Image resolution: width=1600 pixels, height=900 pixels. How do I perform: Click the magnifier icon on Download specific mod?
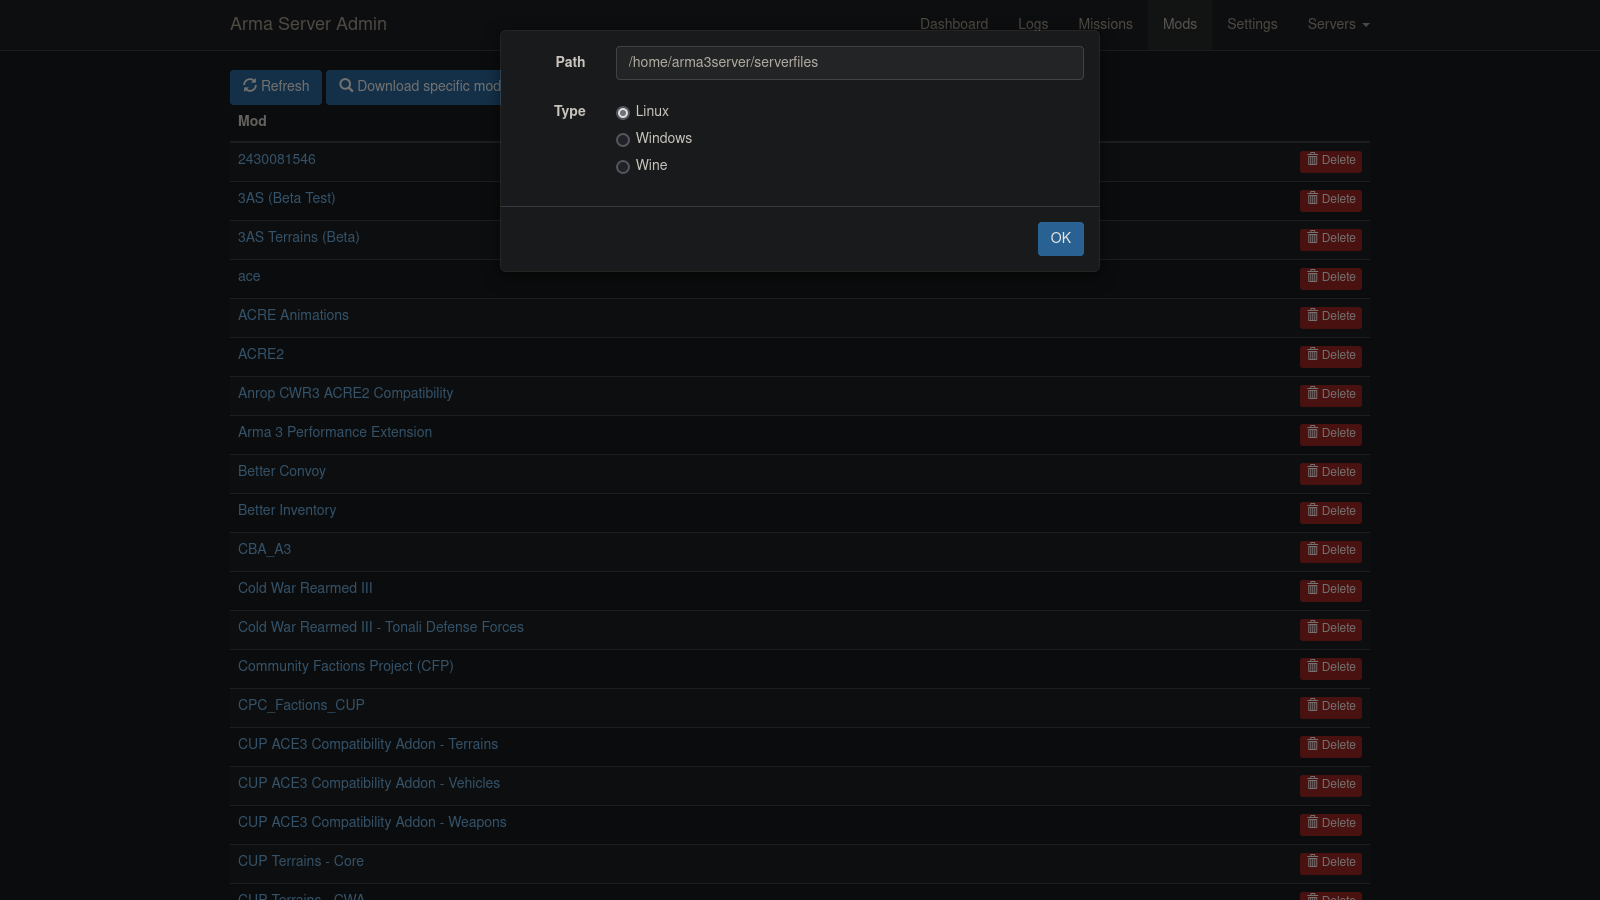346,86
